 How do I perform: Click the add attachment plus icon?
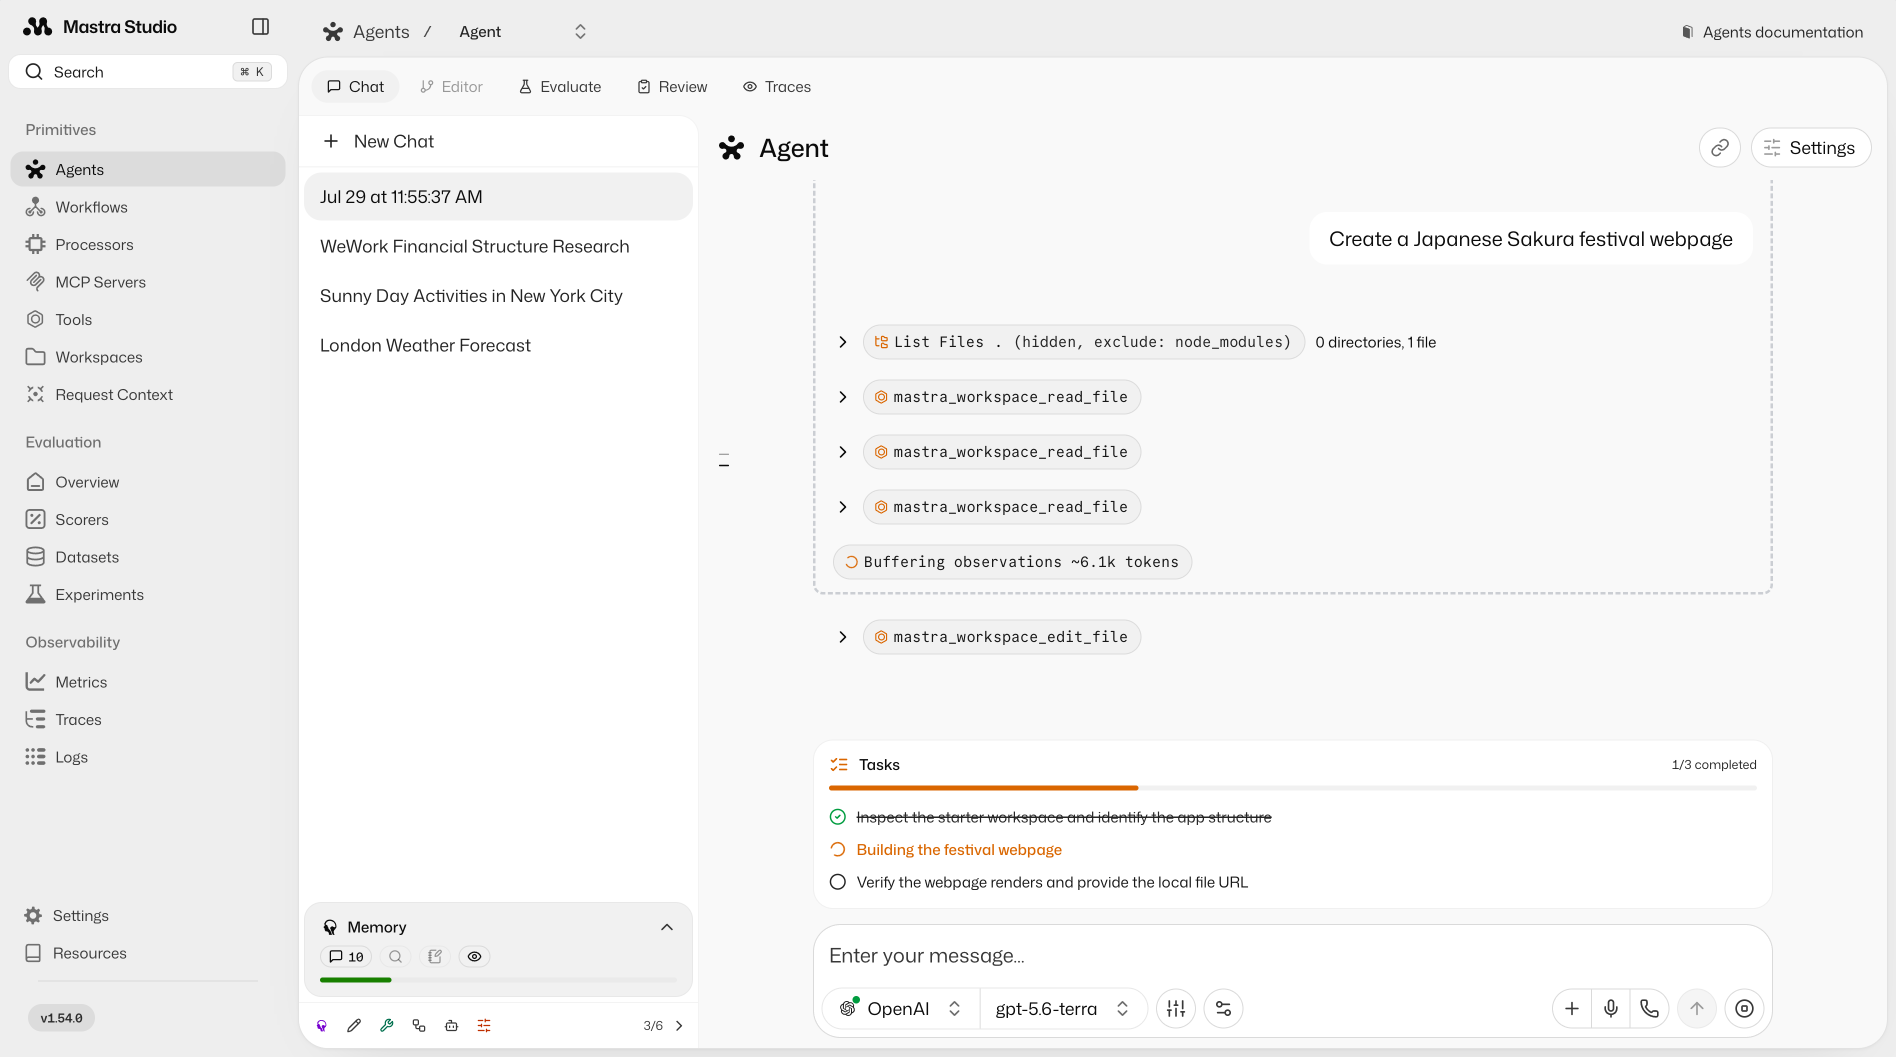pyautogui.click(x=1572, y=1008)
